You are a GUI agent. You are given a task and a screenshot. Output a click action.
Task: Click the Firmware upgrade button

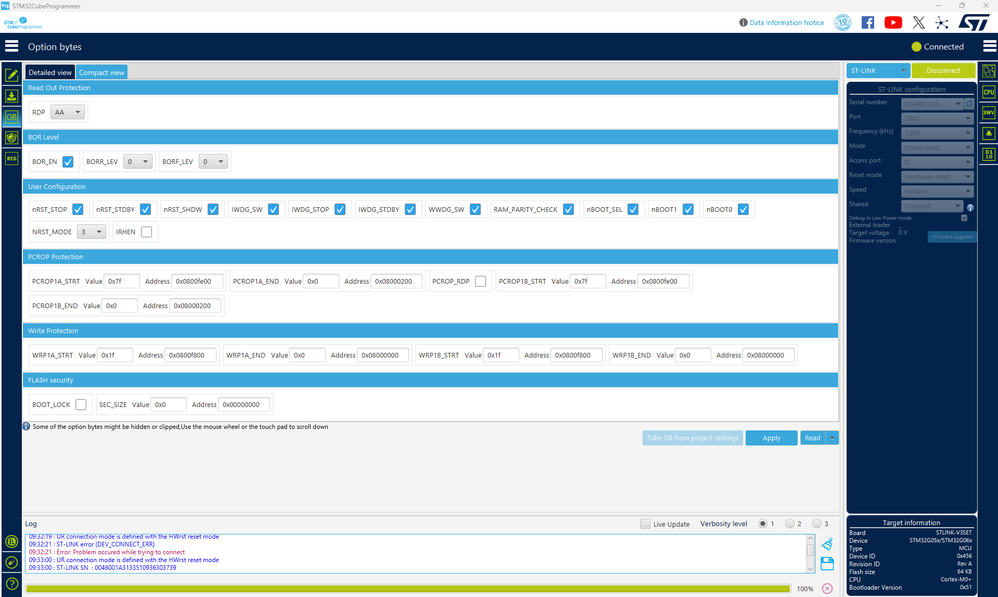click(952, 237)
